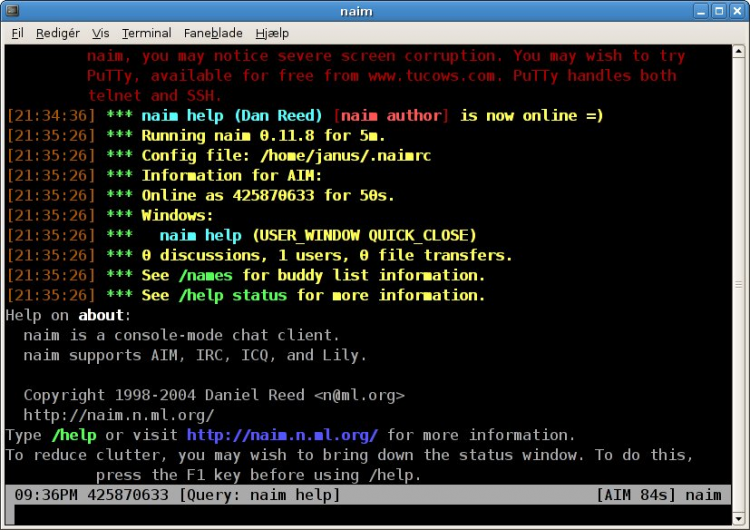This screenshot has width=750, height=530.
Task: Click the [21:34:36] timestamp
Action: coord(51,115)
